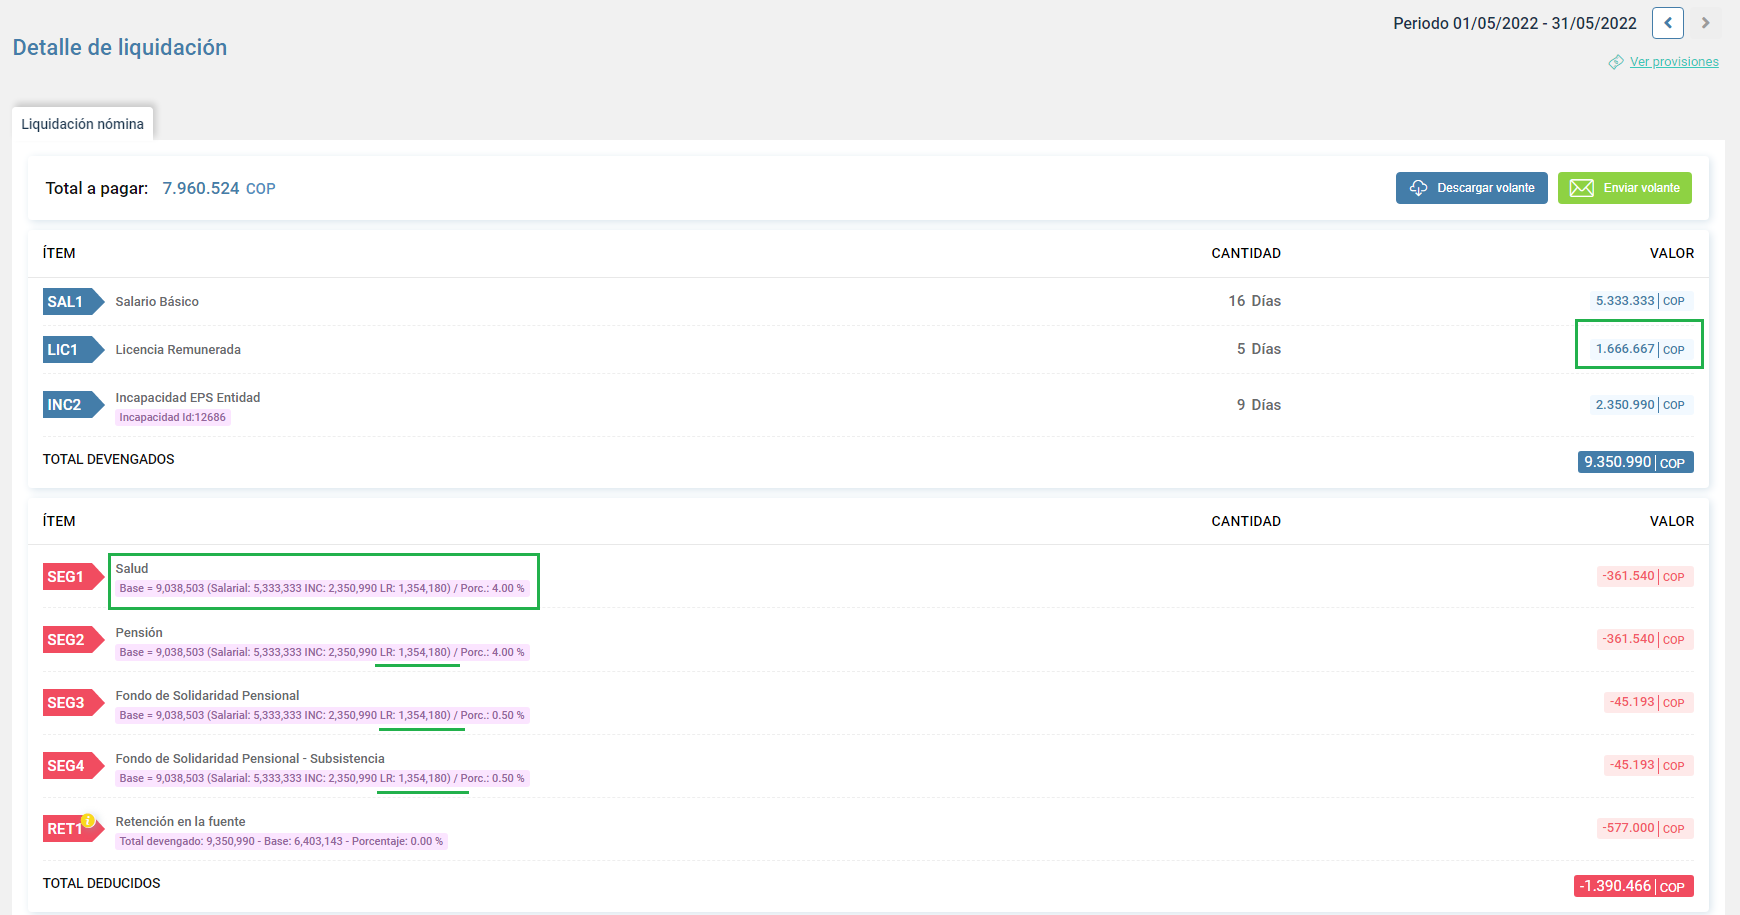Click the Salud base detail text
Viewport: 1740px width, 915px height.
322,588
